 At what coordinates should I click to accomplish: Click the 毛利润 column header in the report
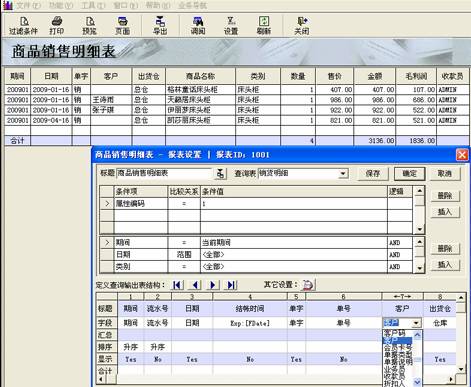pos(416,76)
